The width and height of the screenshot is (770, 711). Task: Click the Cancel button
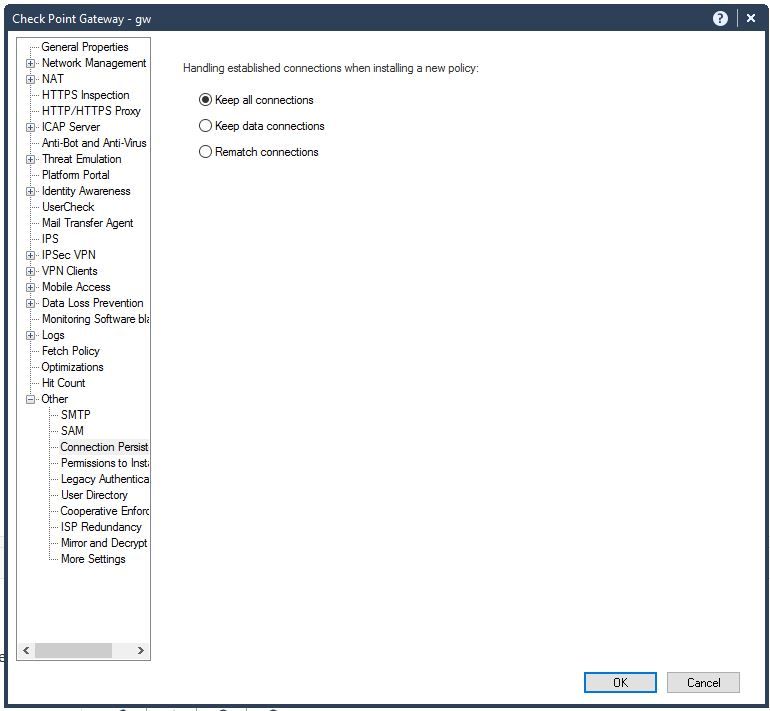point(703,682)
